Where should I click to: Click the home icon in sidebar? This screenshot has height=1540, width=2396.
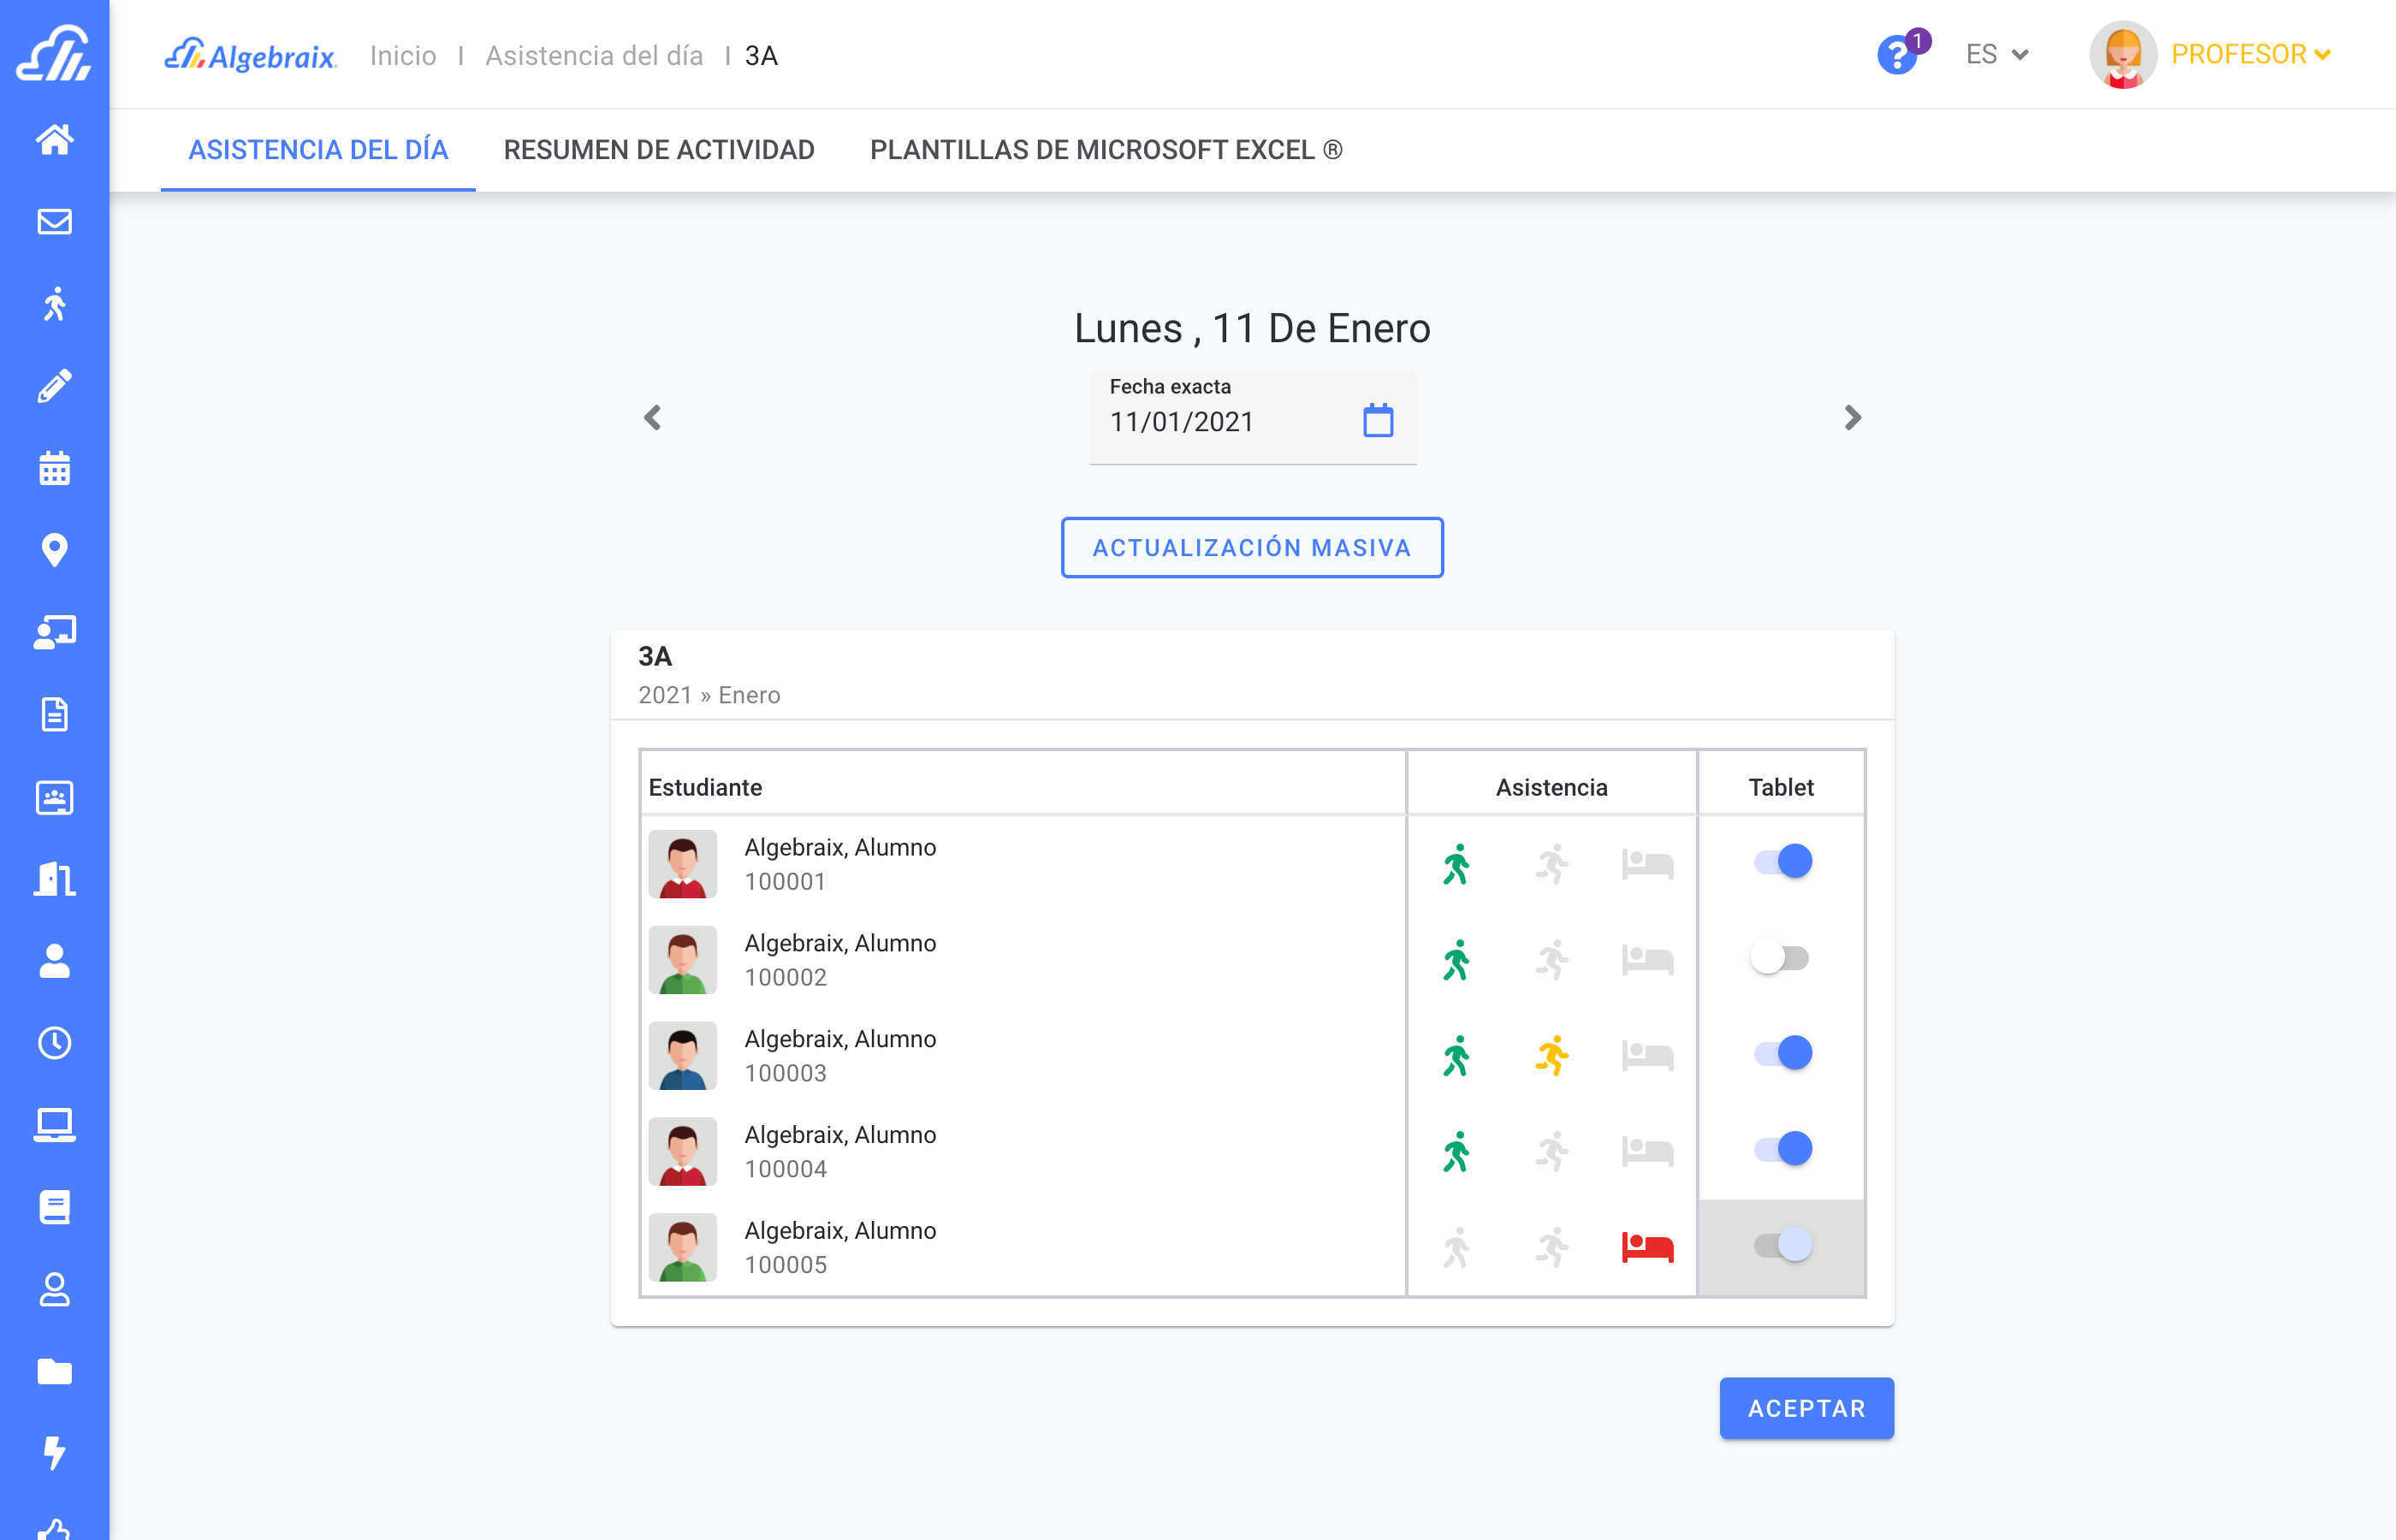(x=54, y=139)
